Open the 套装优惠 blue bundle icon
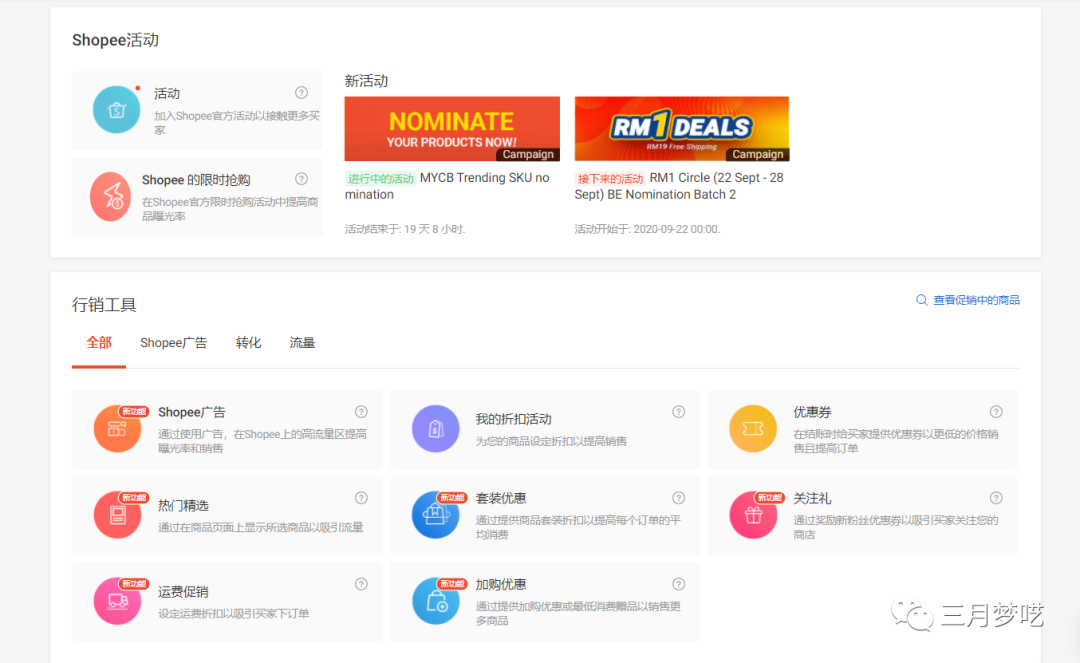Viewport: 1080px width, 663px height. tap(435, 515)
